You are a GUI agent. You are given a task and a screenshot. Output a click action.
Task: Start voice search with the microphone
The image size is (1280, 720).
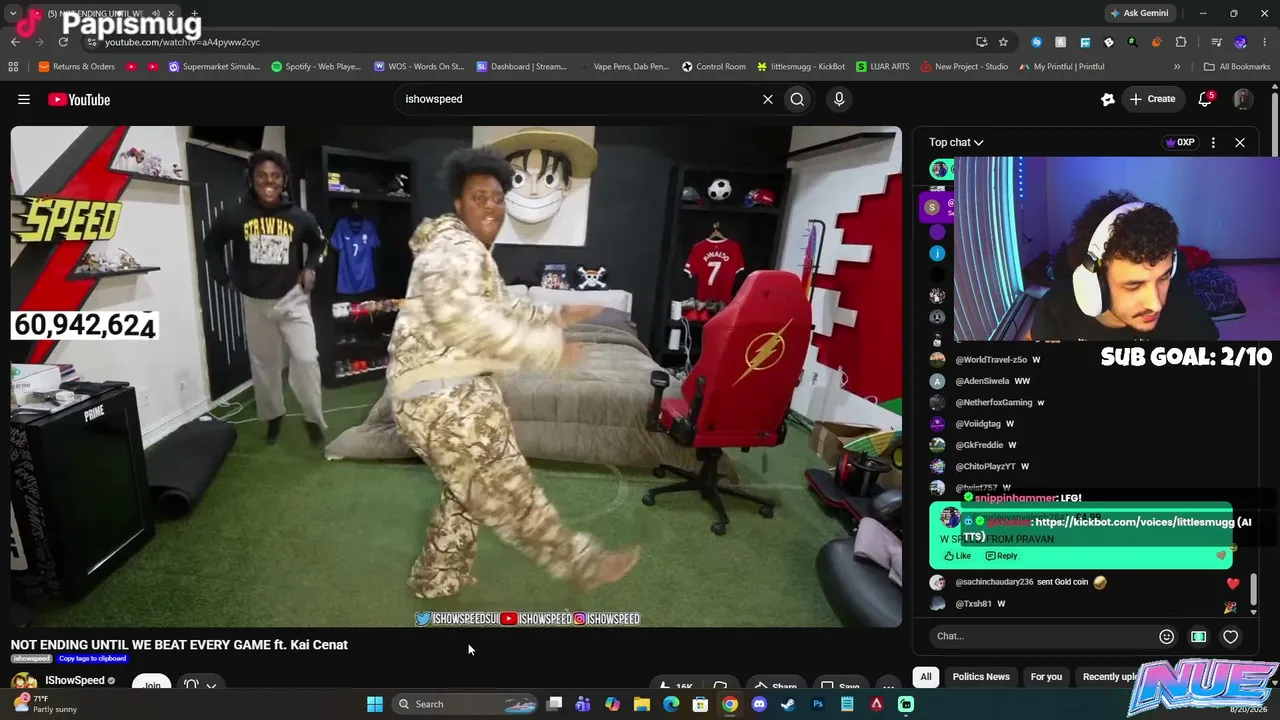pos(839,99)
